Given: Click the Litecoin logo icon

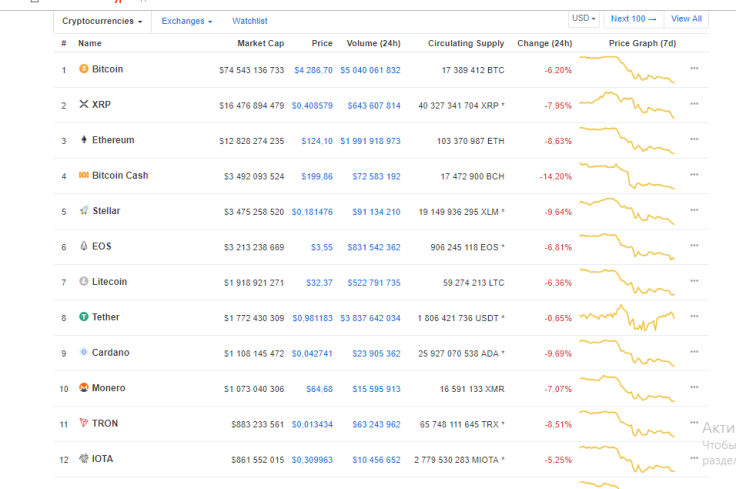Looking at the screenshot, I should [84, 281].
